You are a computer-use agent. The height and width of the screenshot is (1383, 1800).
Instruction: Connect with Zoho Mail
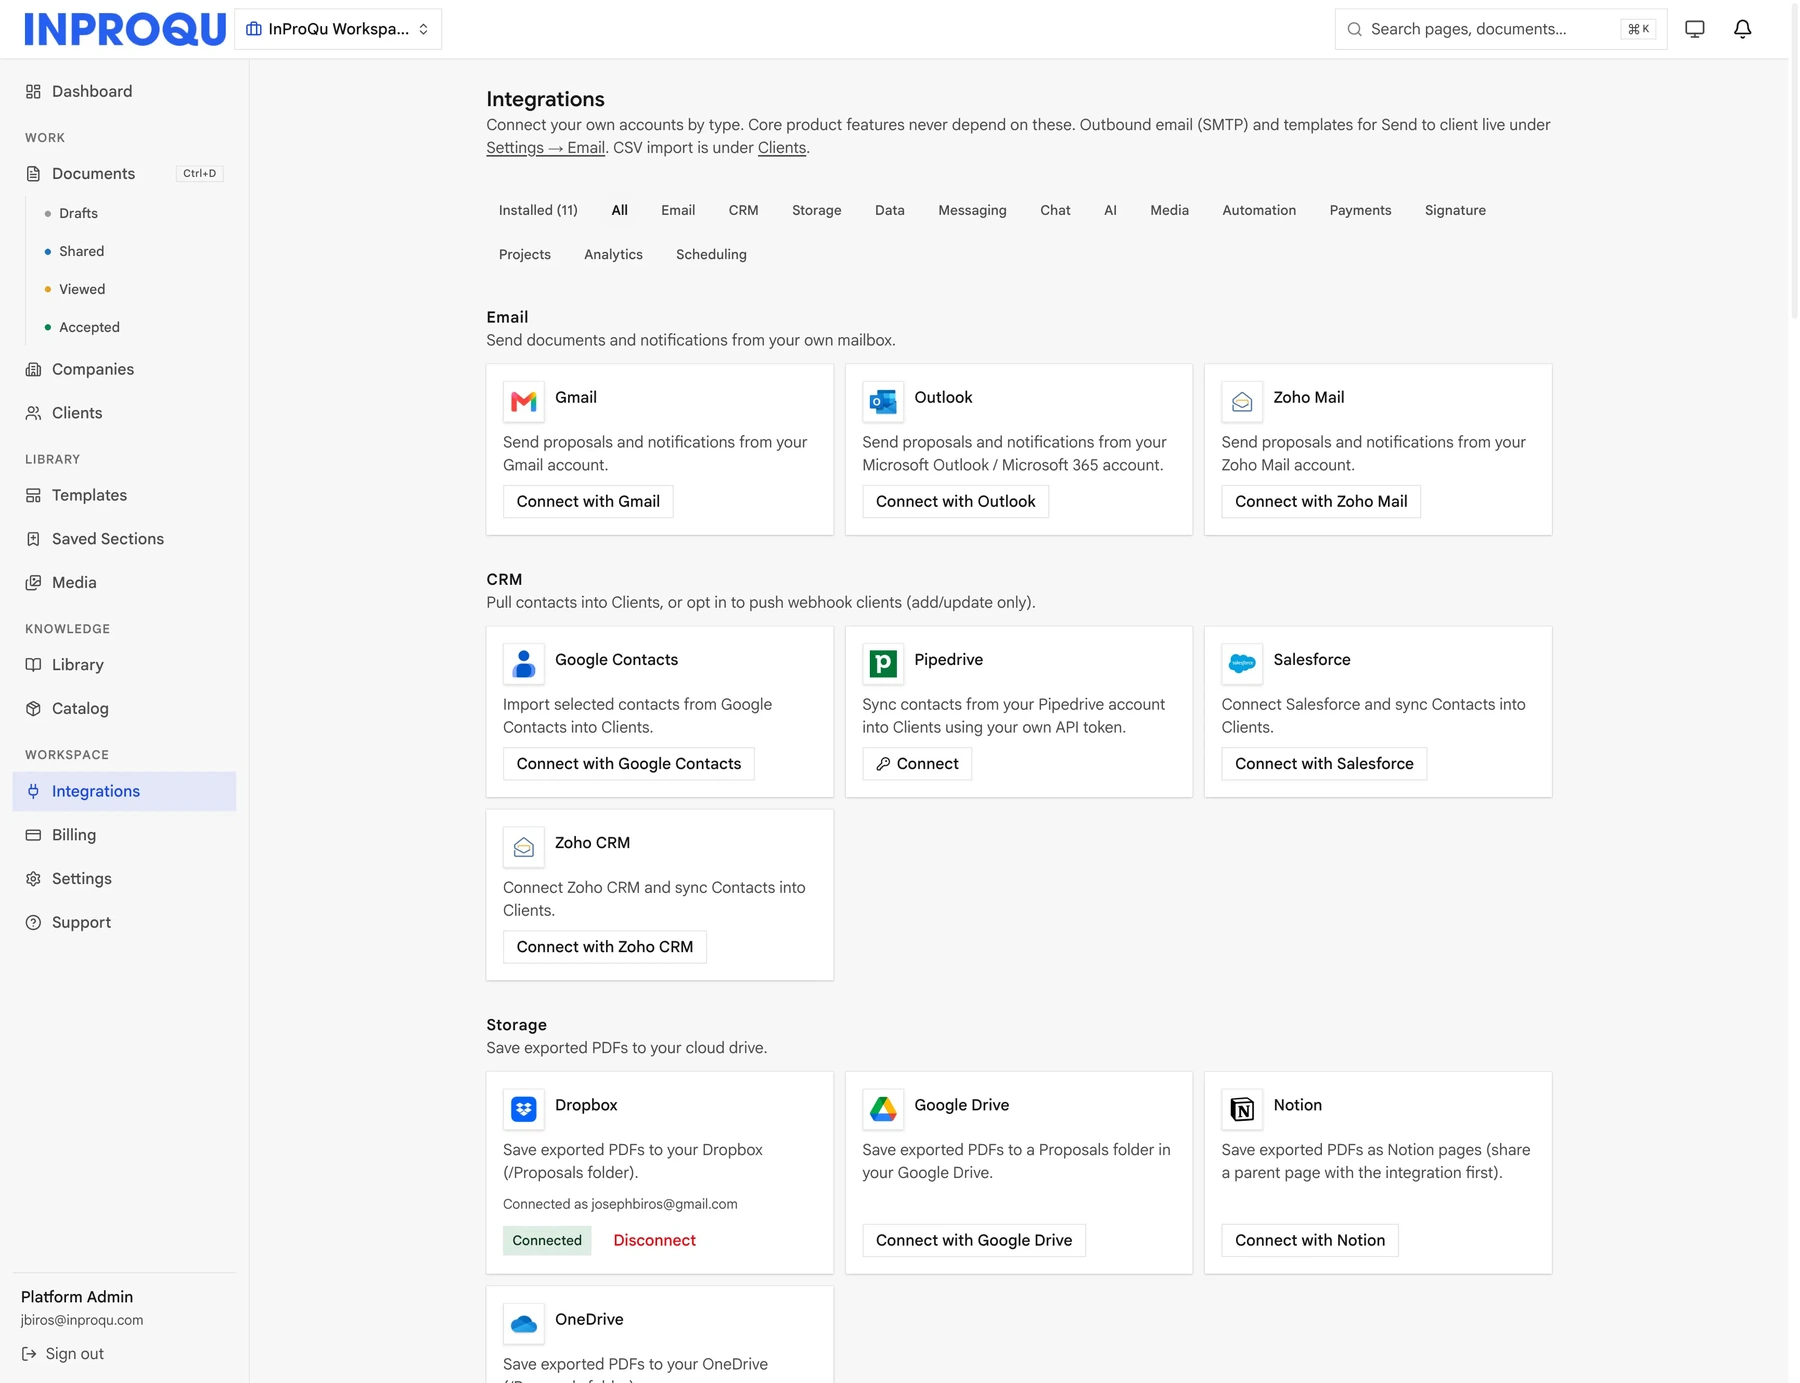1321,501
